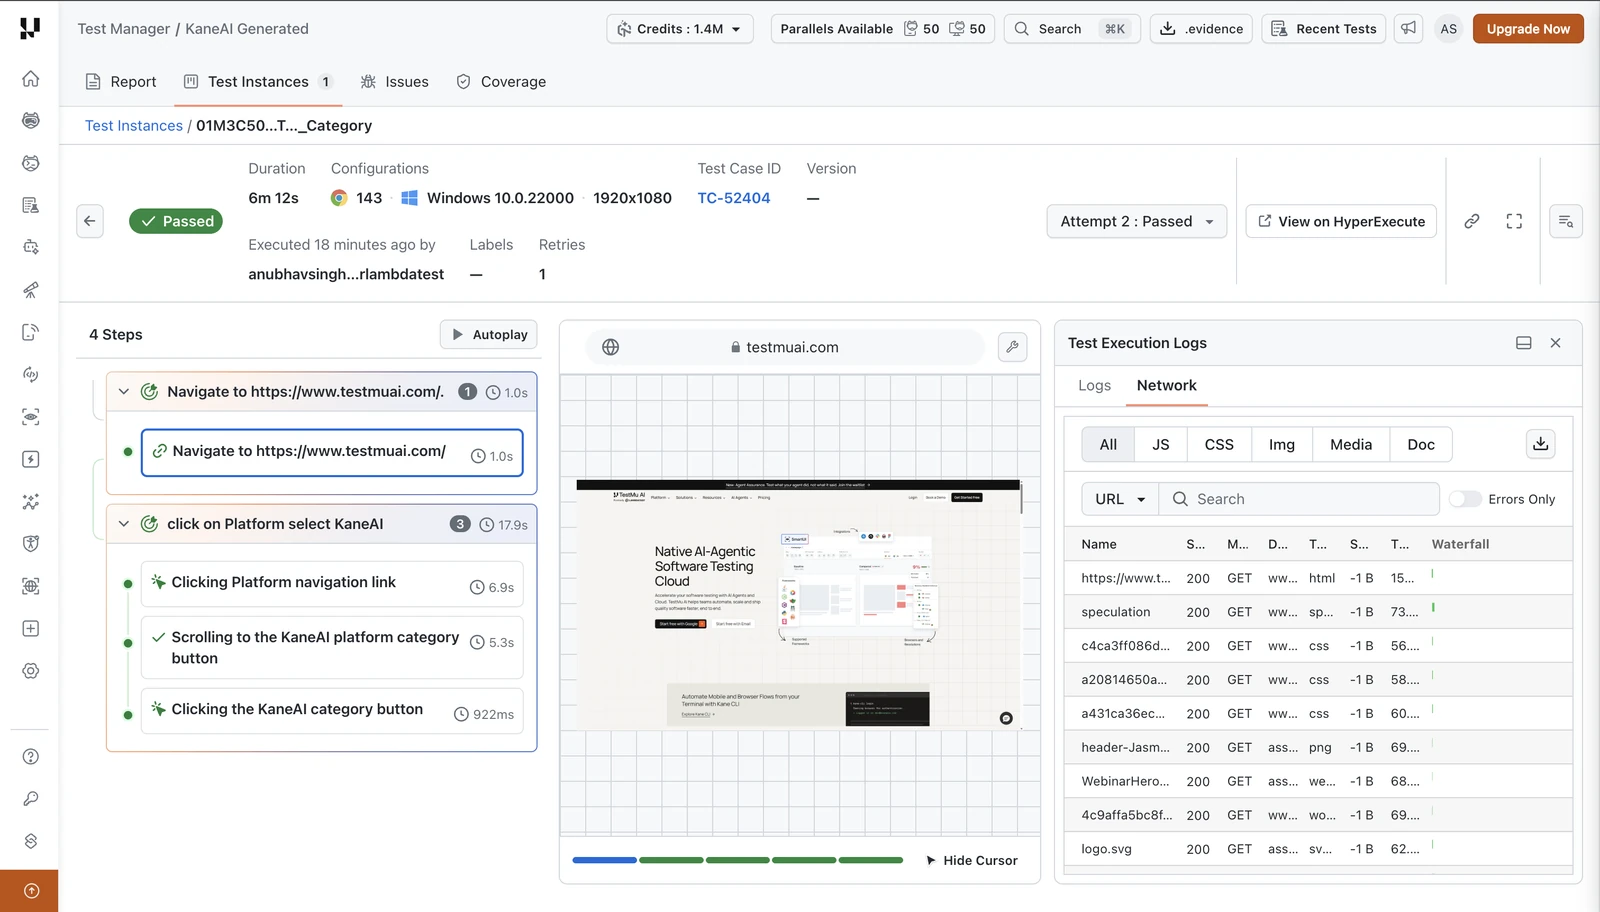Minimize the Test Execution Logs panel
This screenshot has width=1600, height=912.
[x=1523, y=343]
